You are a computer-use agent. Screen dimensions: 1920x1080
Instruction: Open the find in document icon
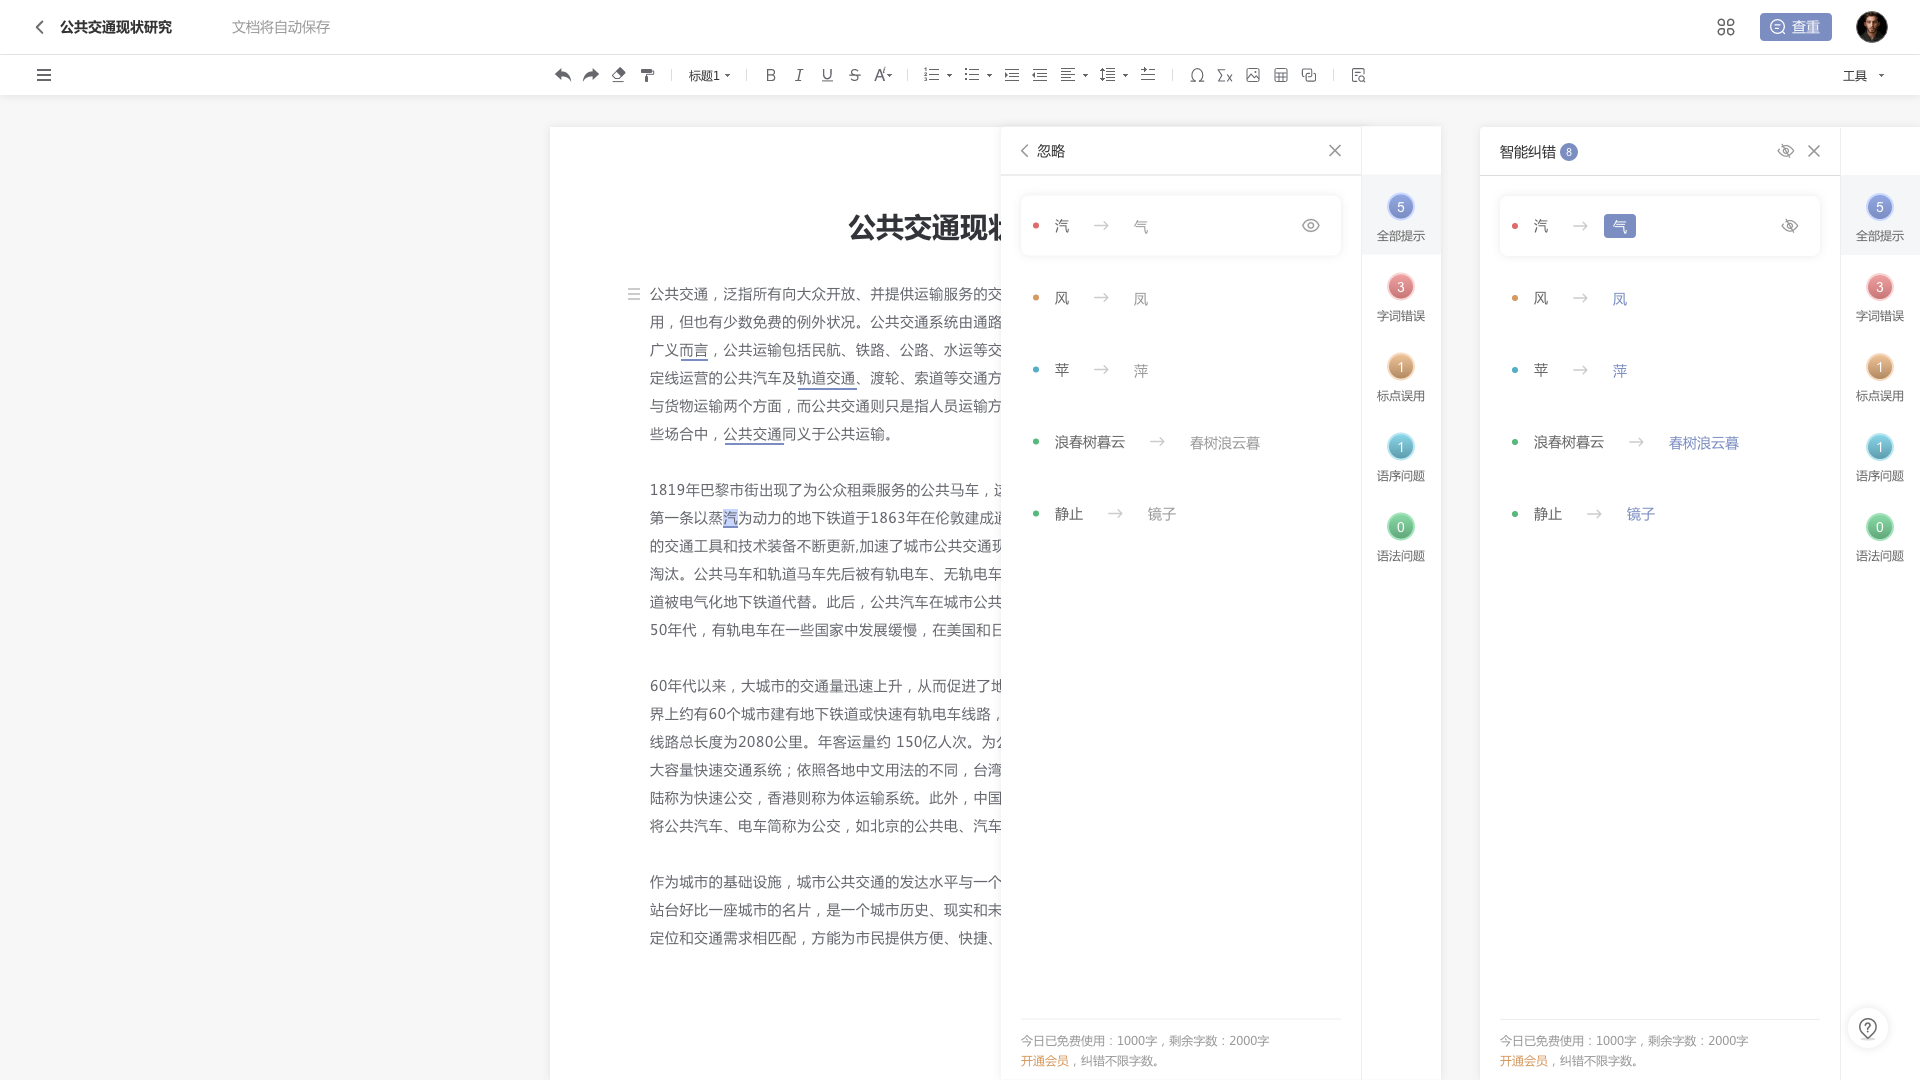pyautogui.click(x=1358, y=75)
